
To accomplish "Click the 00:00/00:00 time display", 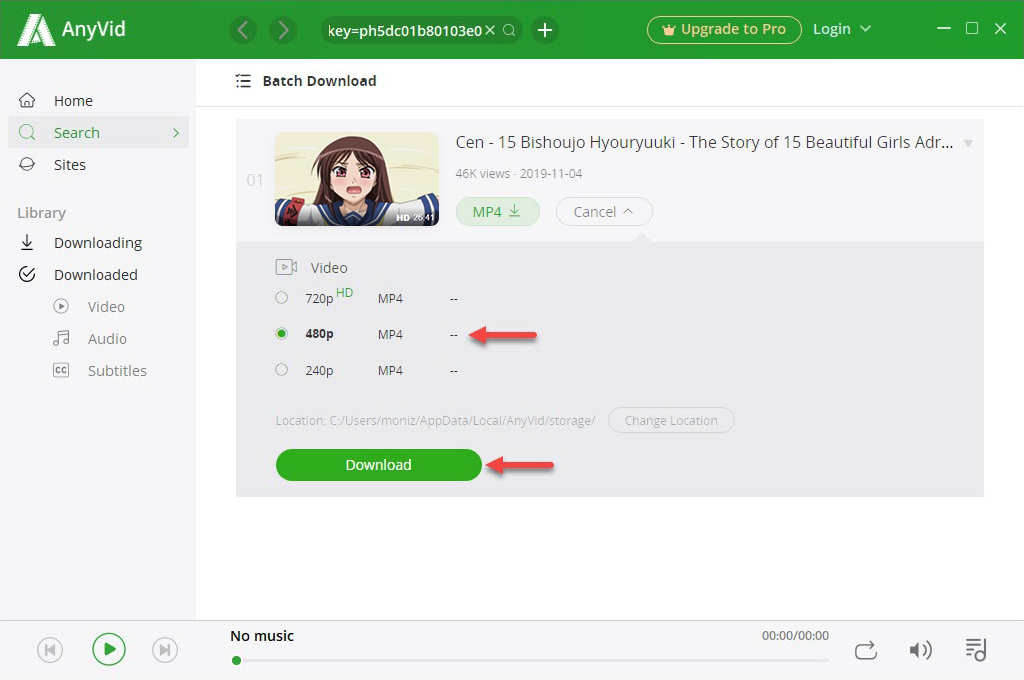I will pos(795,636).
